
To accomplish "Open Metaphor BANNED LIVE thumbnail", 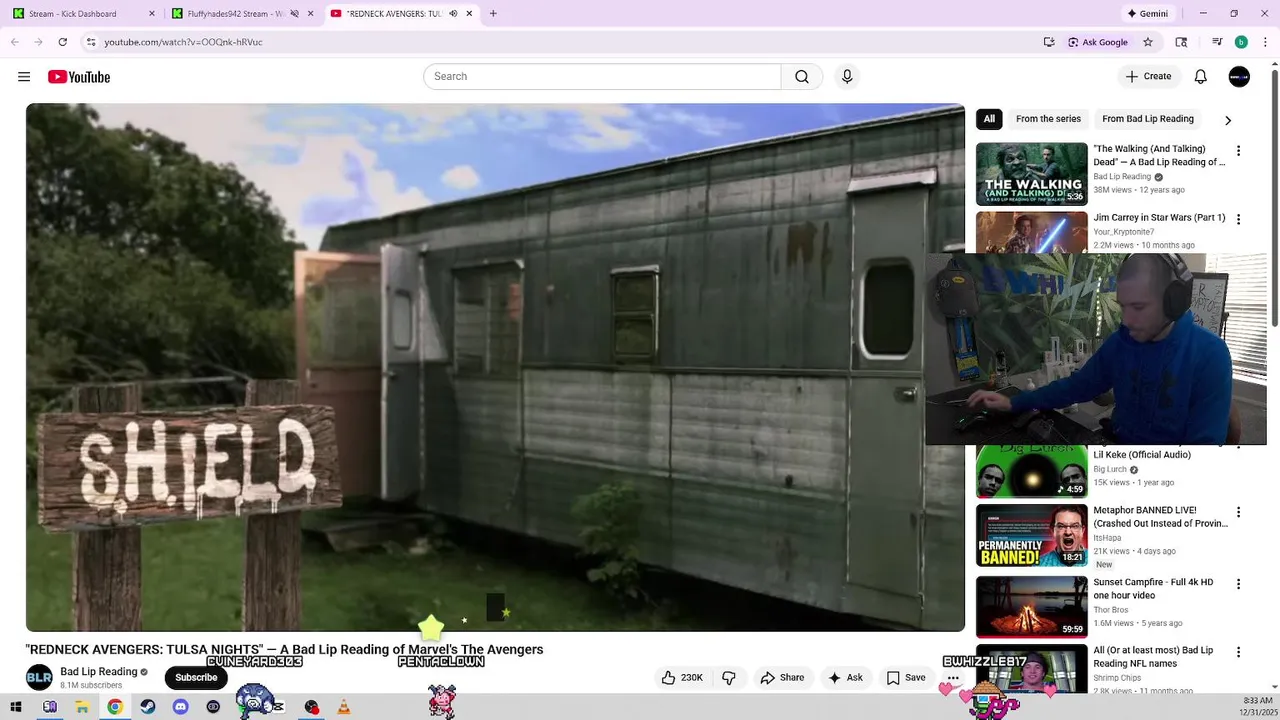I will click(1031, 535).
